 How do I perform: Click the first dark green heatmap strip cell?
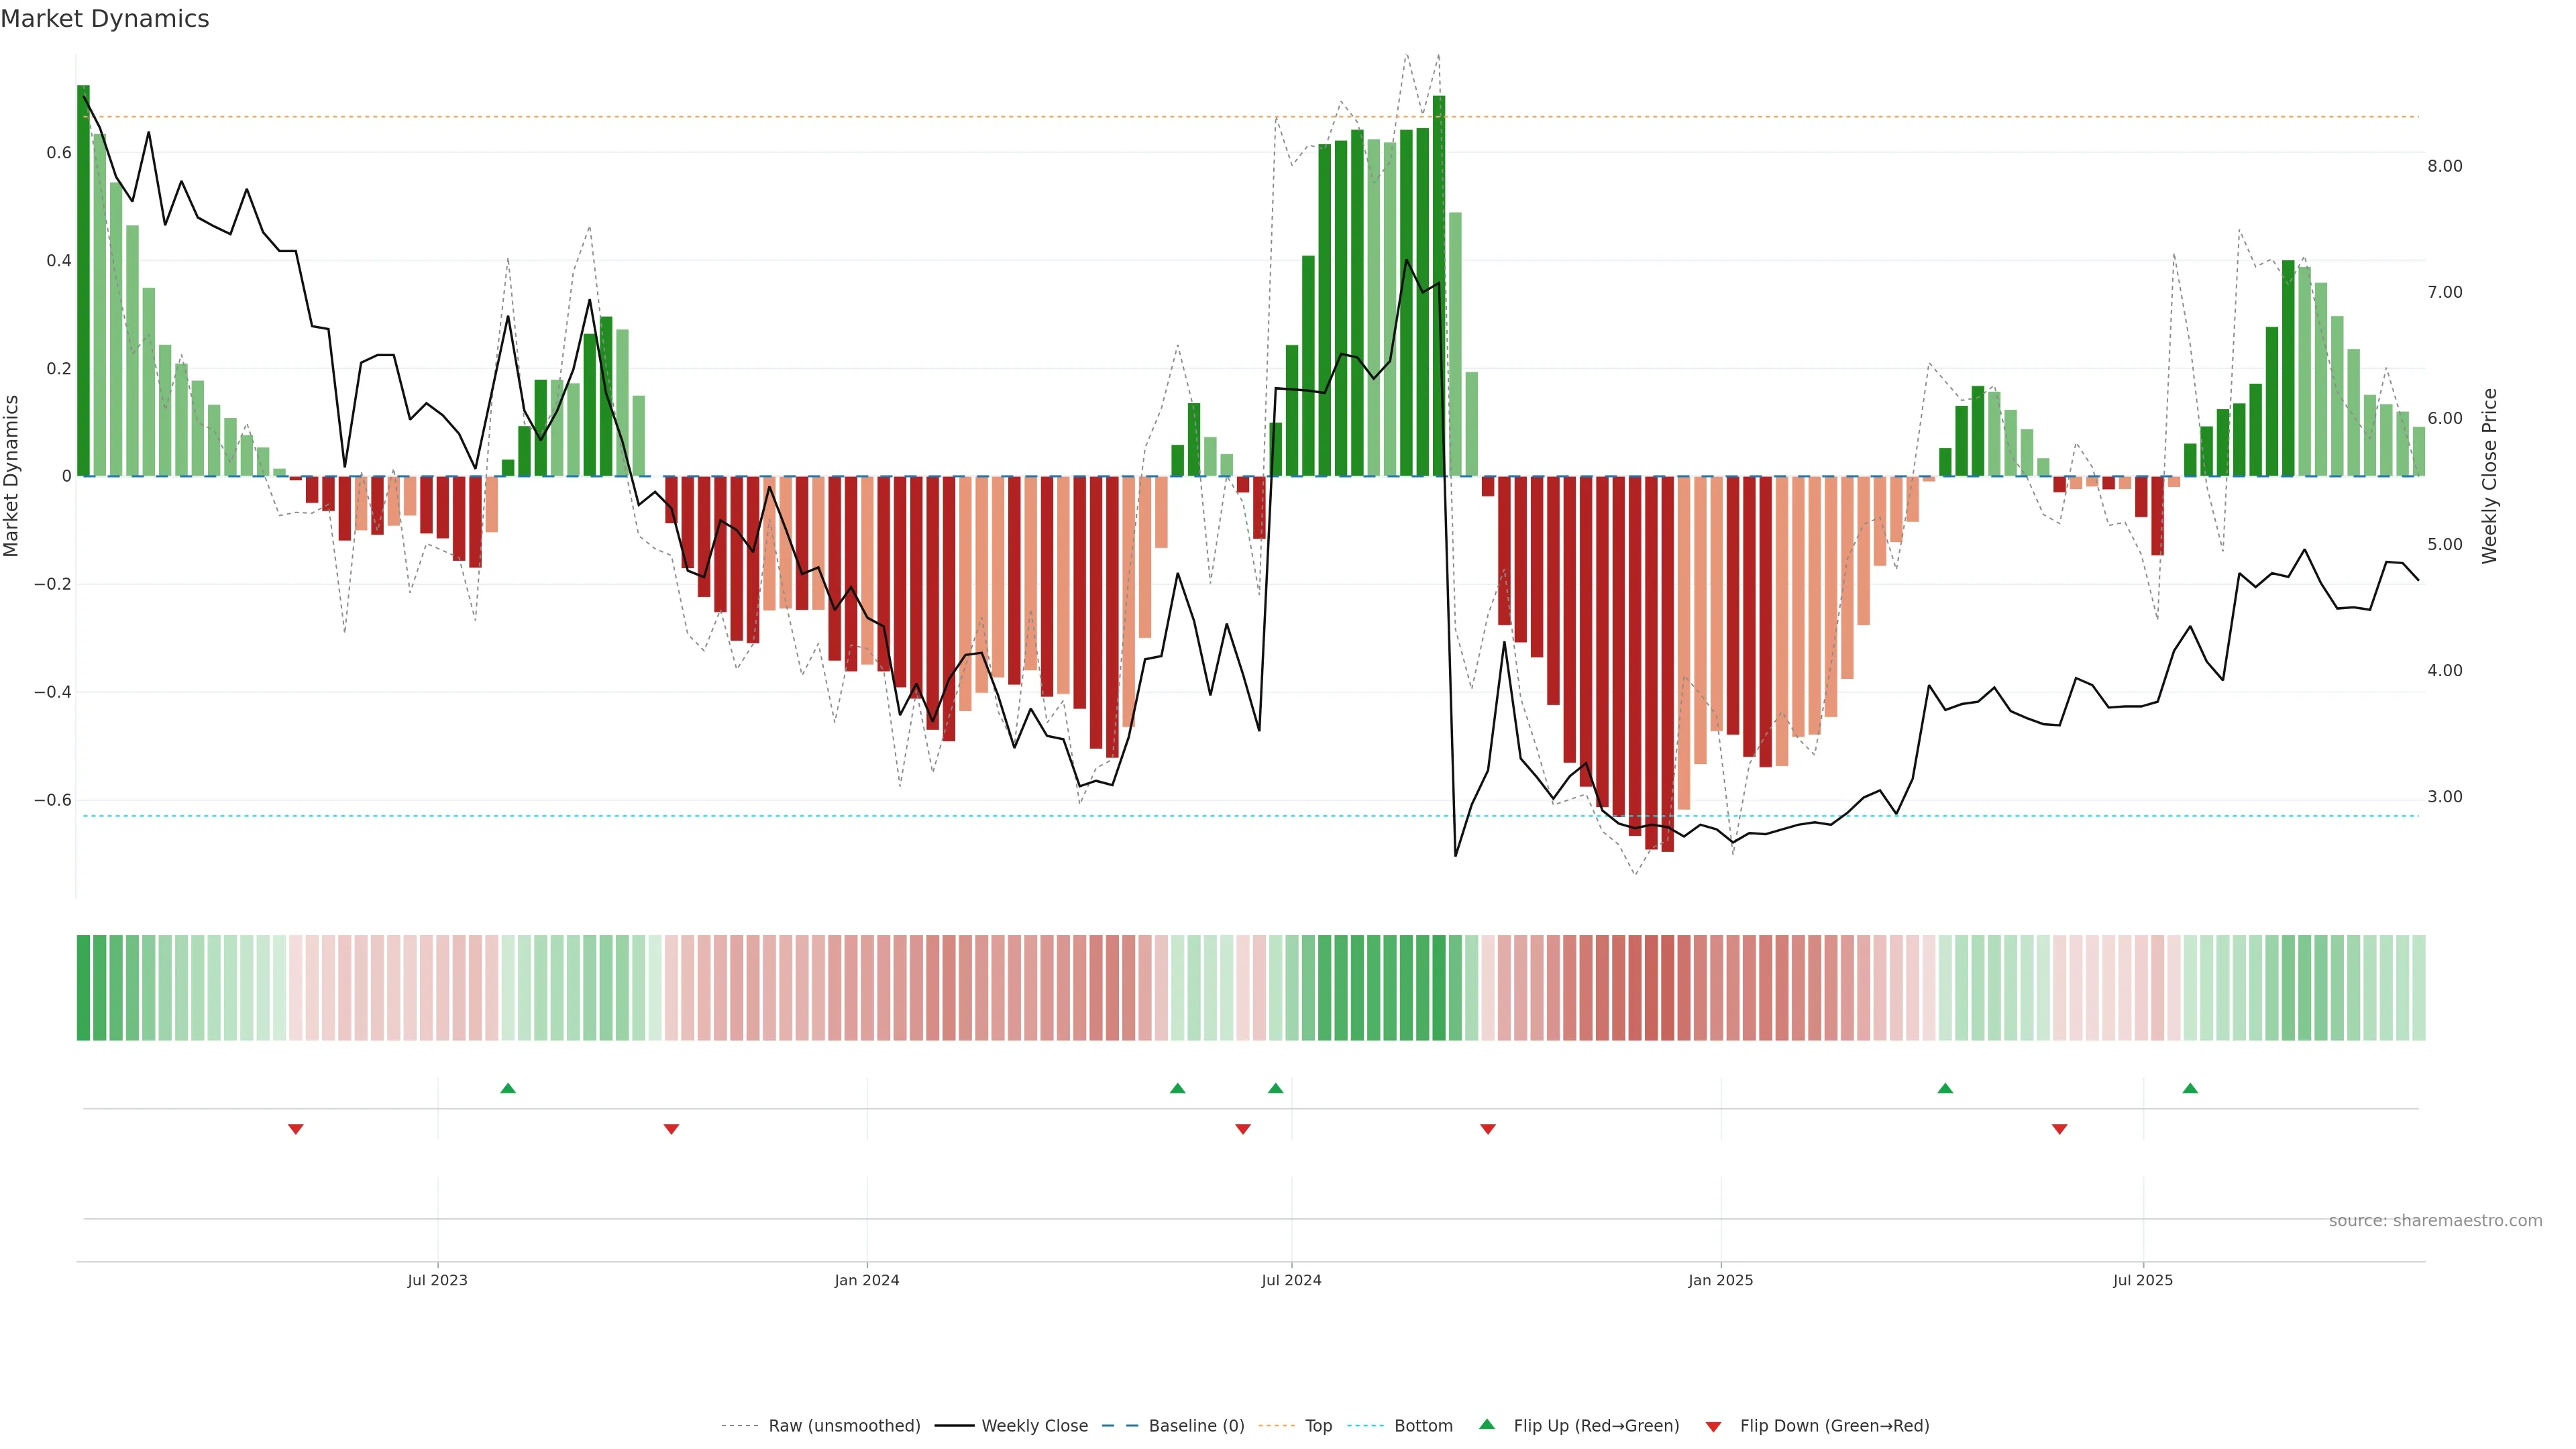83,988
